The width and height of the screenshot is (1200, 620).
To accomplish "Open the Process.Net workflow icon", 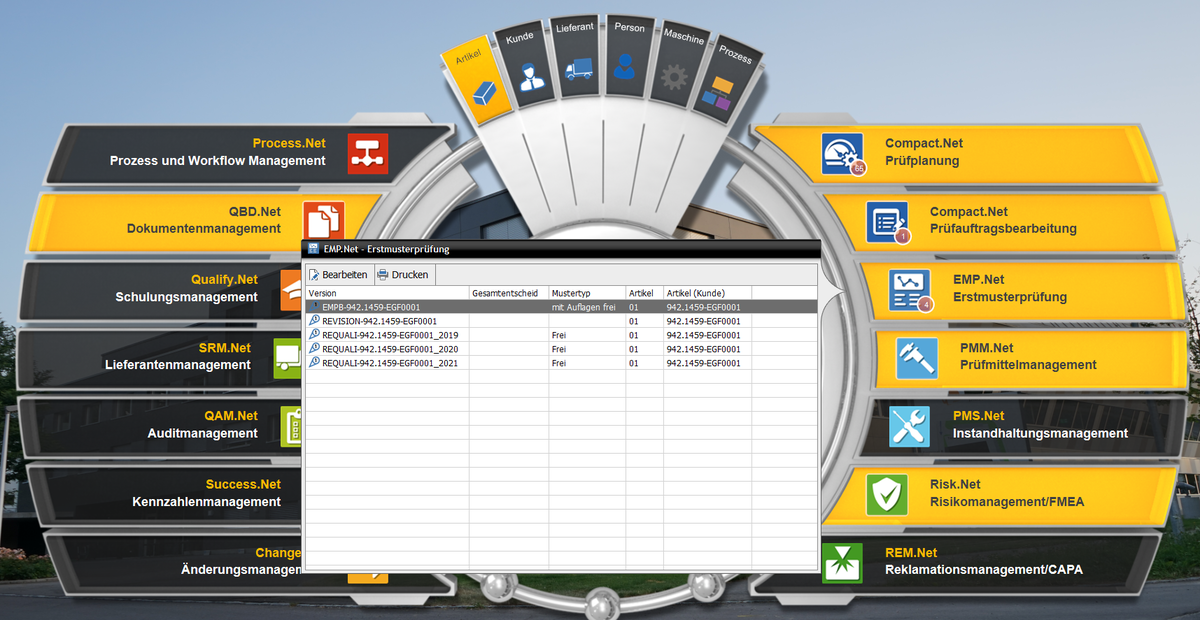I will coord(367,154).
